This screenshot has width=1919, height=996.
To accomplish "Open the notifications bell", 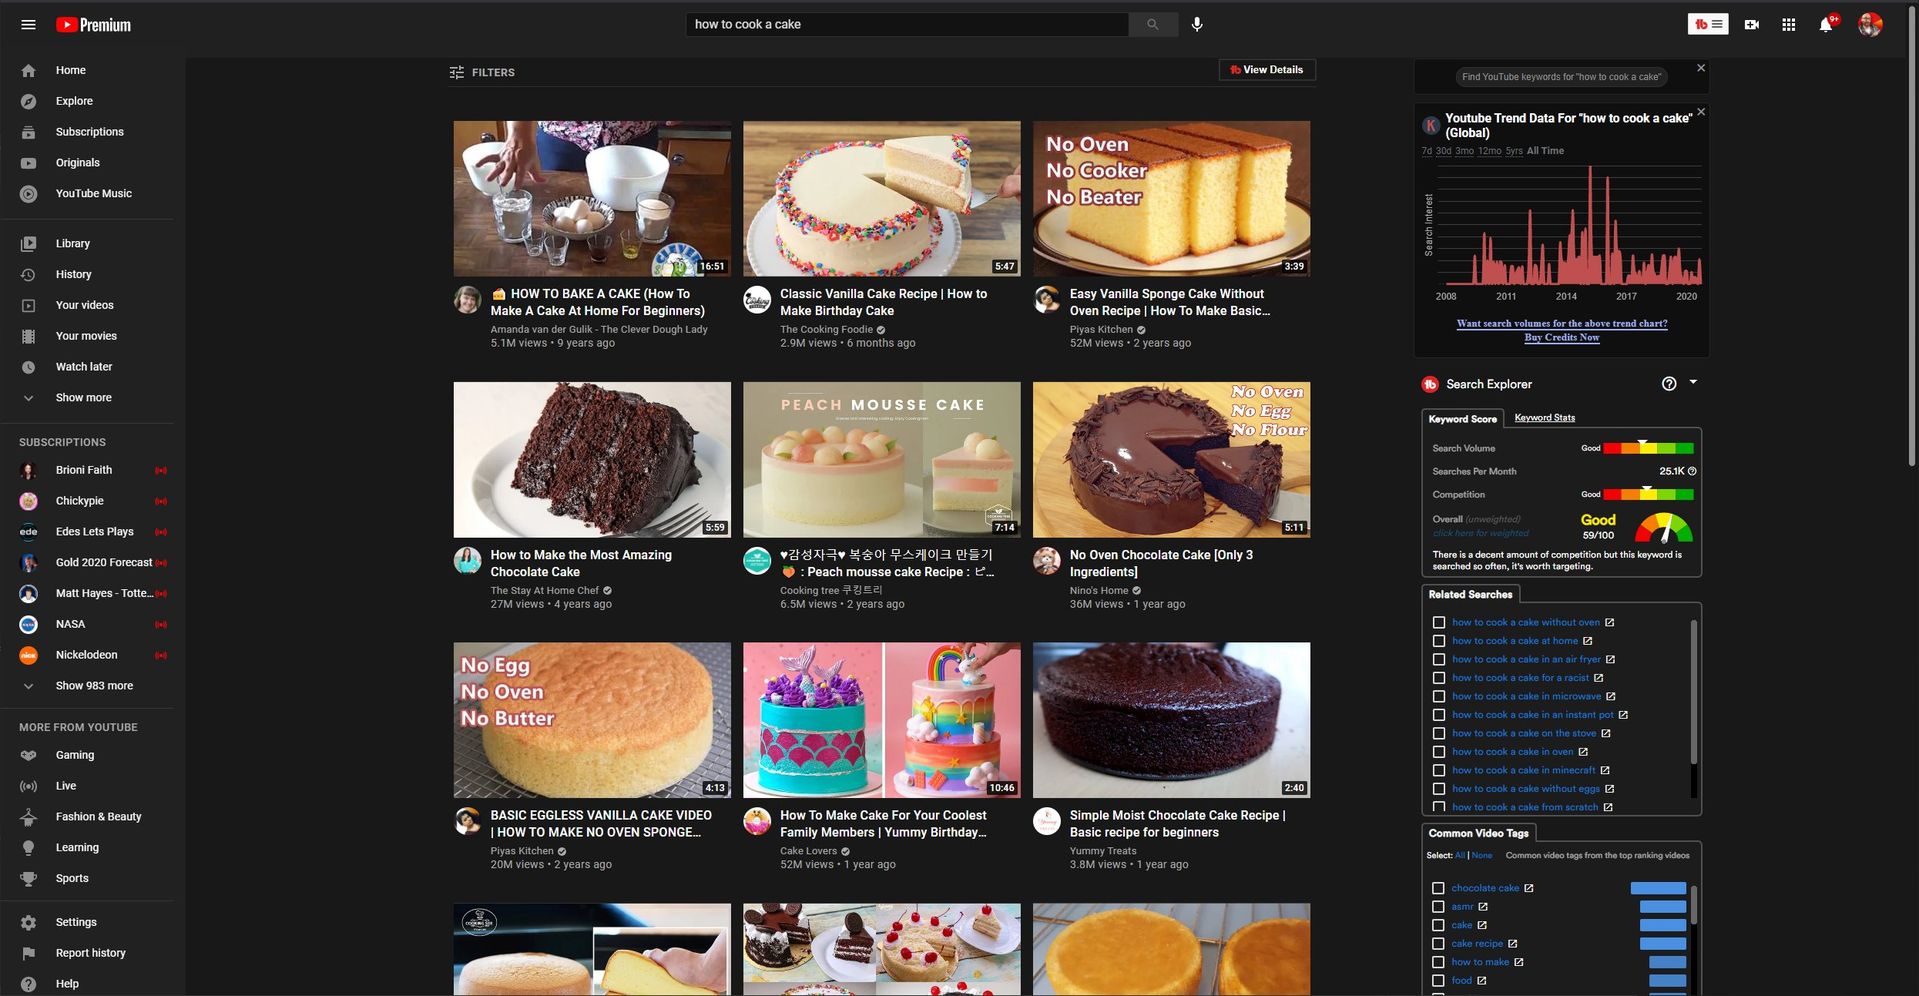I will click(1825, 25).
